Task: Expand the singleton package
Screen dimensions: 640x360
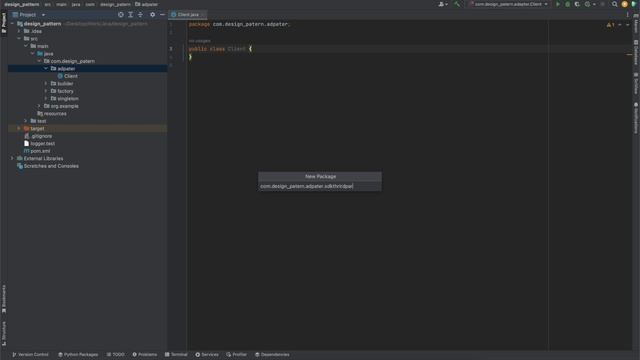Action: (x=46, y=98)
